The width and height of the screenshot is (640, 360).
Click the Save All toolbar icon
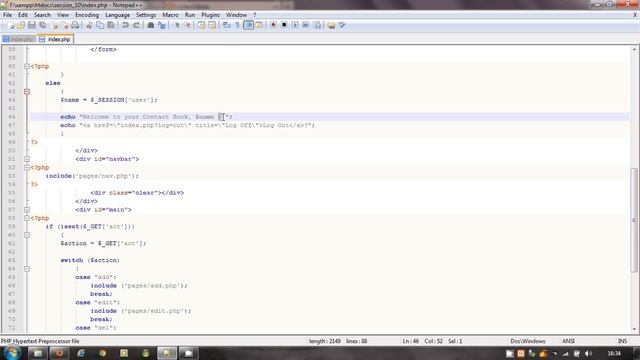tap(42, 25)
